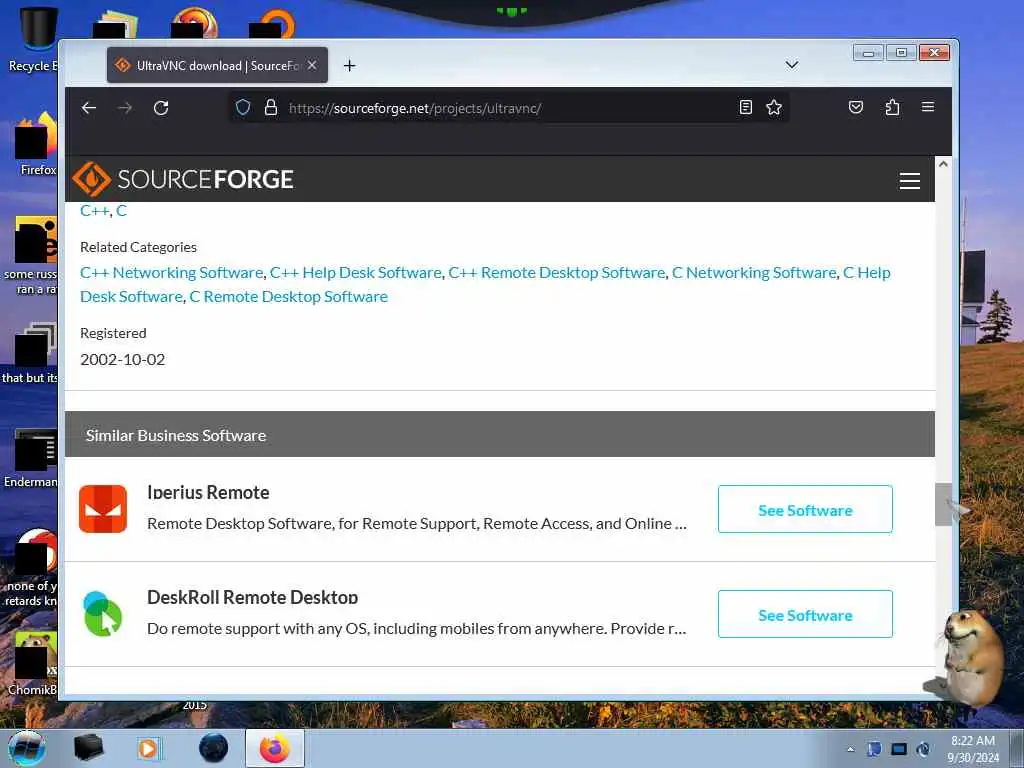The height and width of the screenshot is (768, 1024).
Task: Open the media player taskbar icon
Action: 150,748
